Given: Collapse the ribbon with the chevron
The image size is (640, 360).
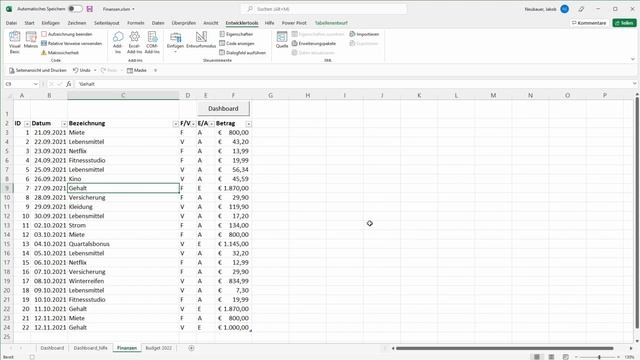Looking at the screenshot, I should 633,60.
